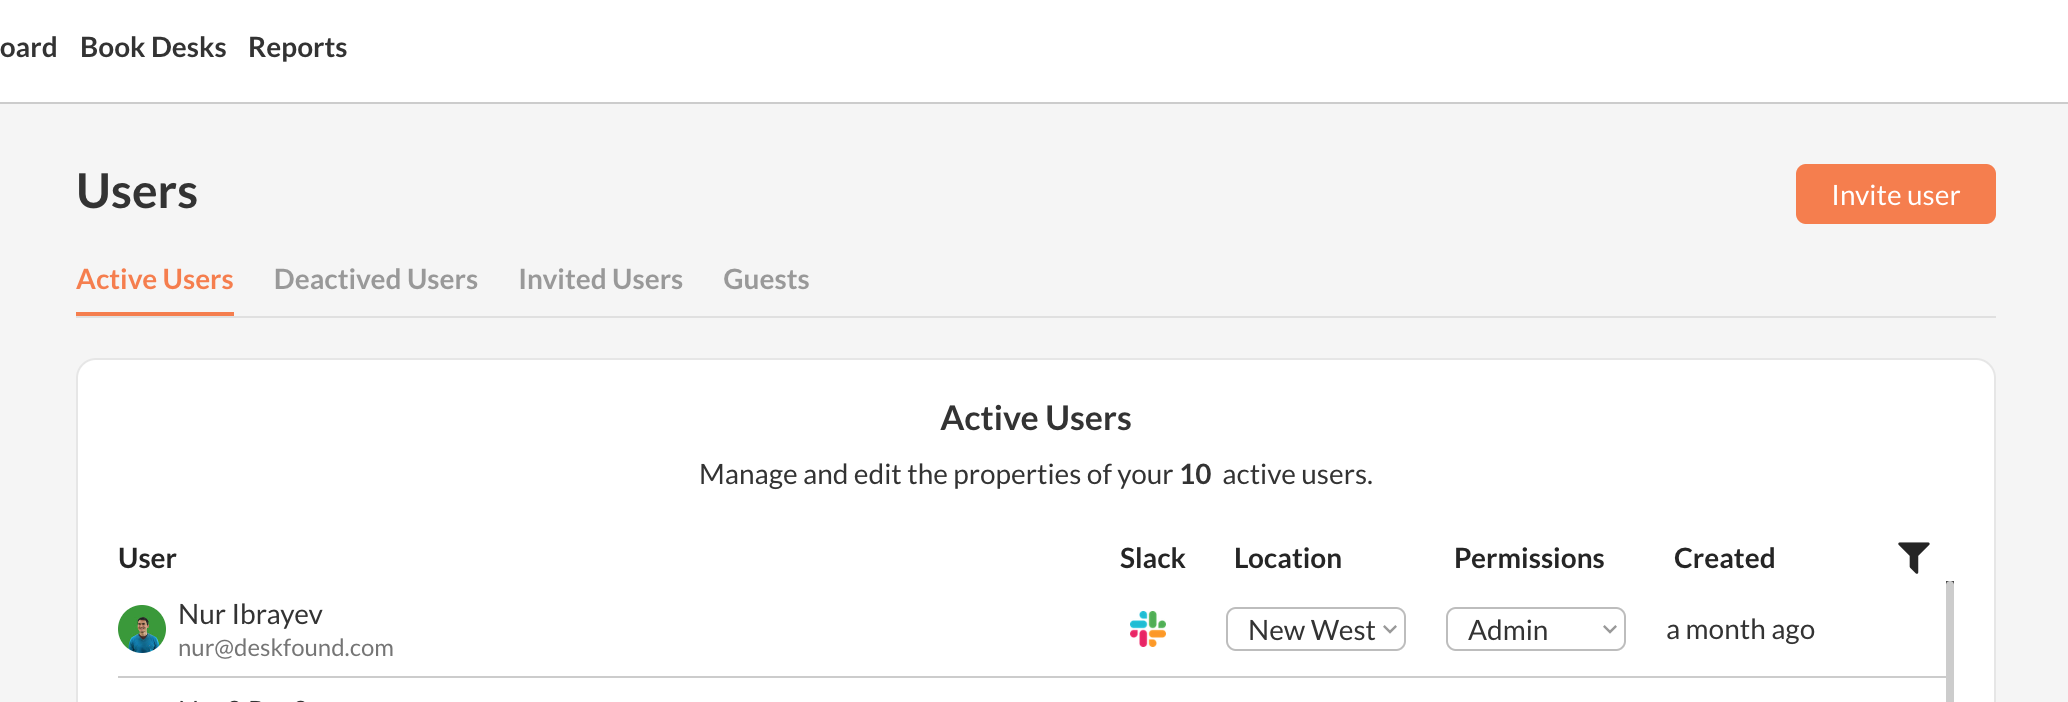Open the Guests tab
The image size is (2068, 702).
coord(766,279)
